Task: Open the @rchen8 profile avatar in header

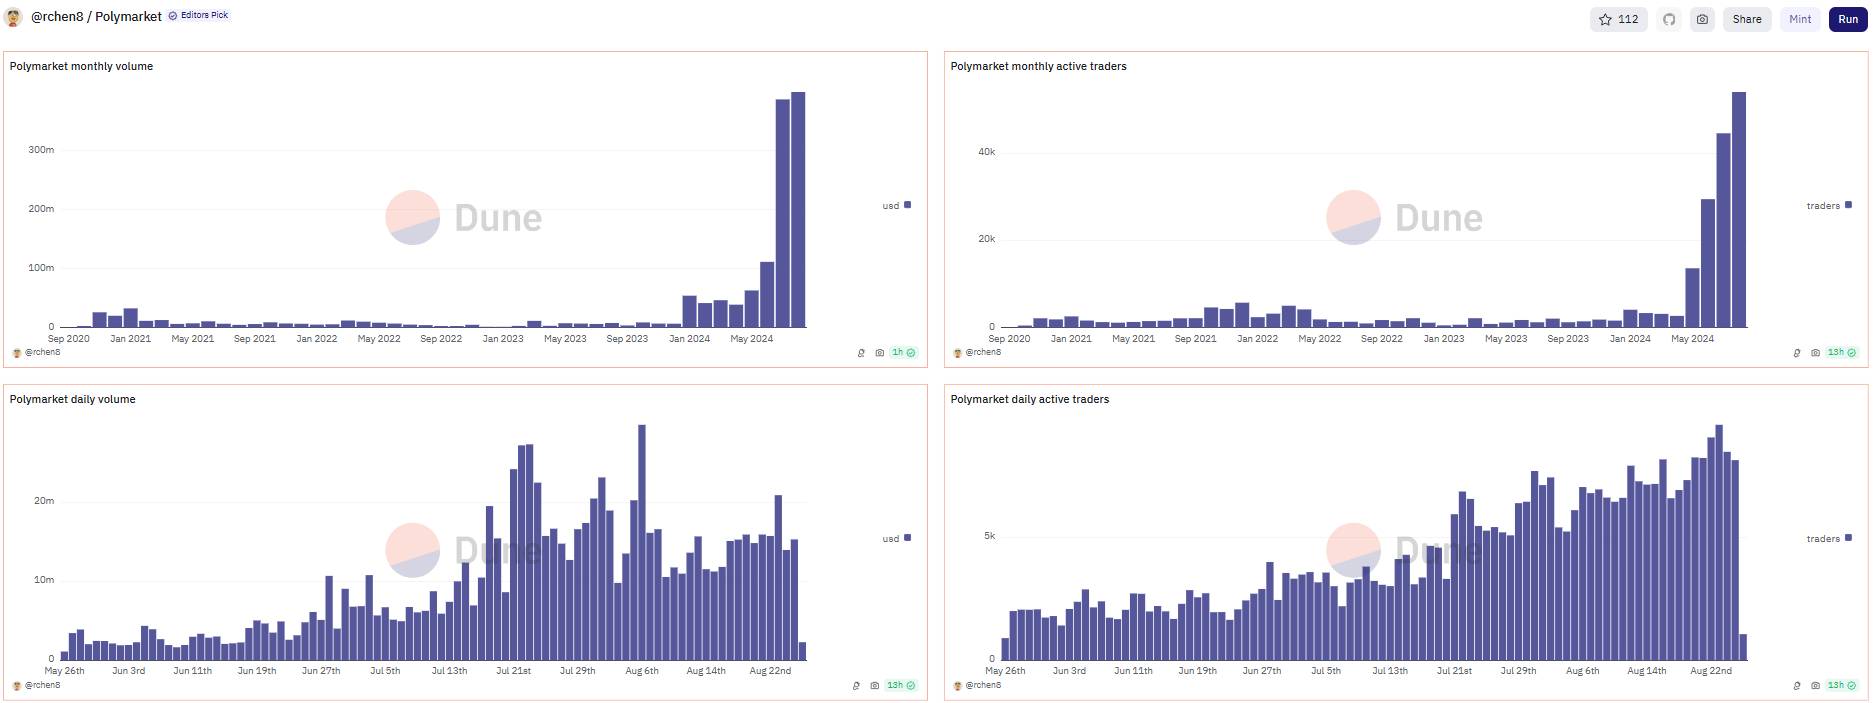Action: tap(14, 17)
